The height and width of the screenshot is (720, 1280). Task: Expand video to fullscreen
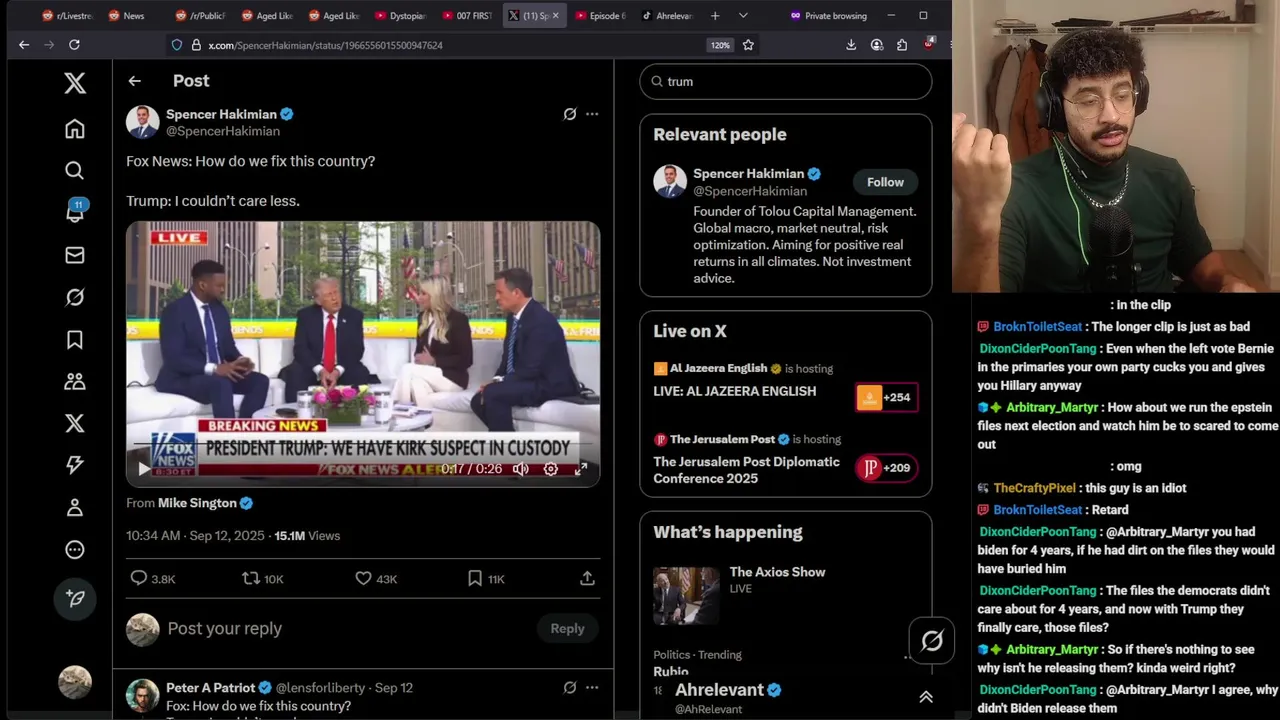pyautogui.click(x=581, y=468)
